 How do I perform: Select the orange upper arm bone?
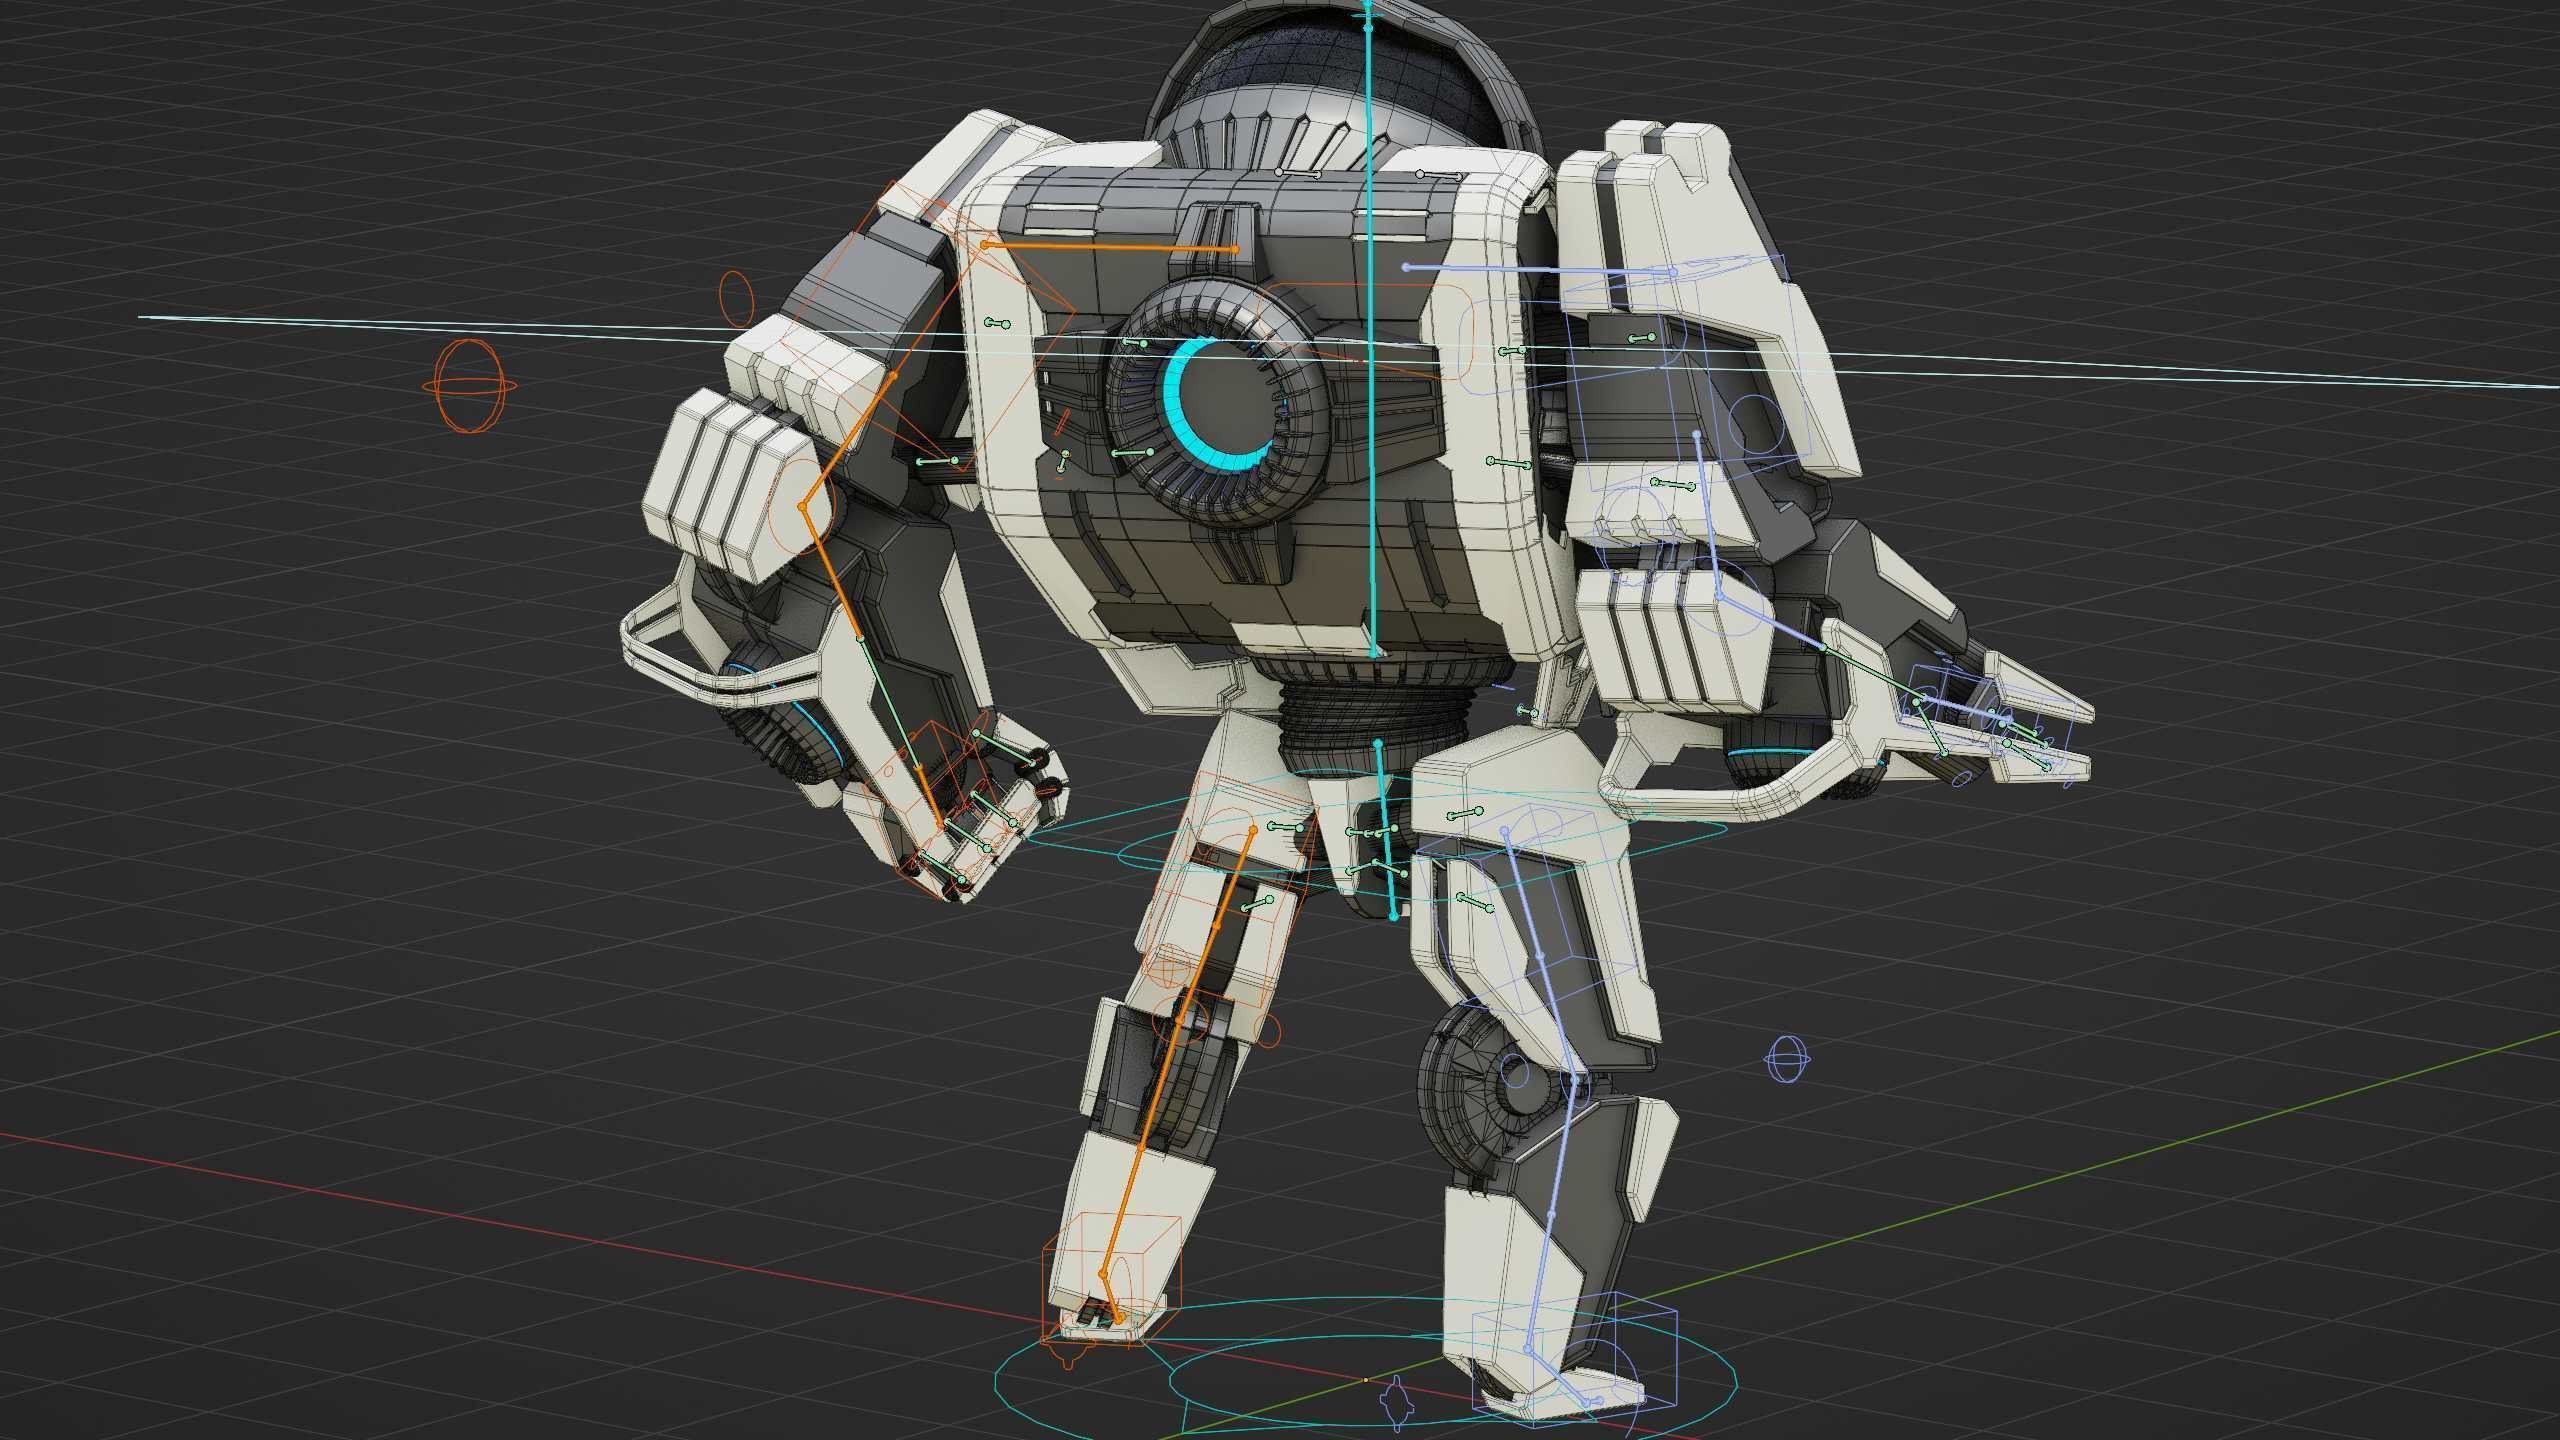click(x=847, y=441)
